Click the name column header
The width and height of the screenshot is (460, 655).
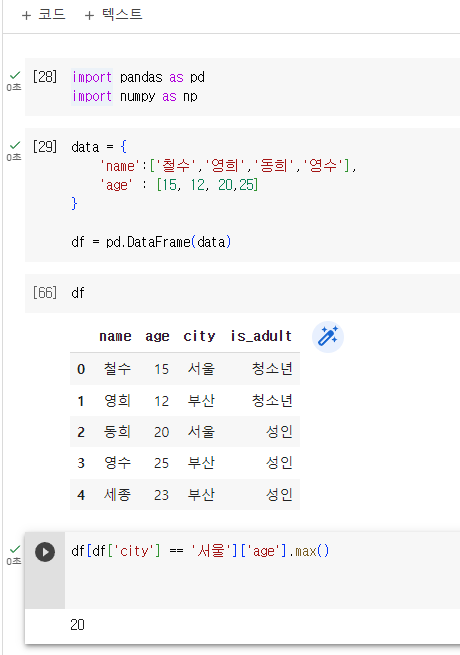115,336
